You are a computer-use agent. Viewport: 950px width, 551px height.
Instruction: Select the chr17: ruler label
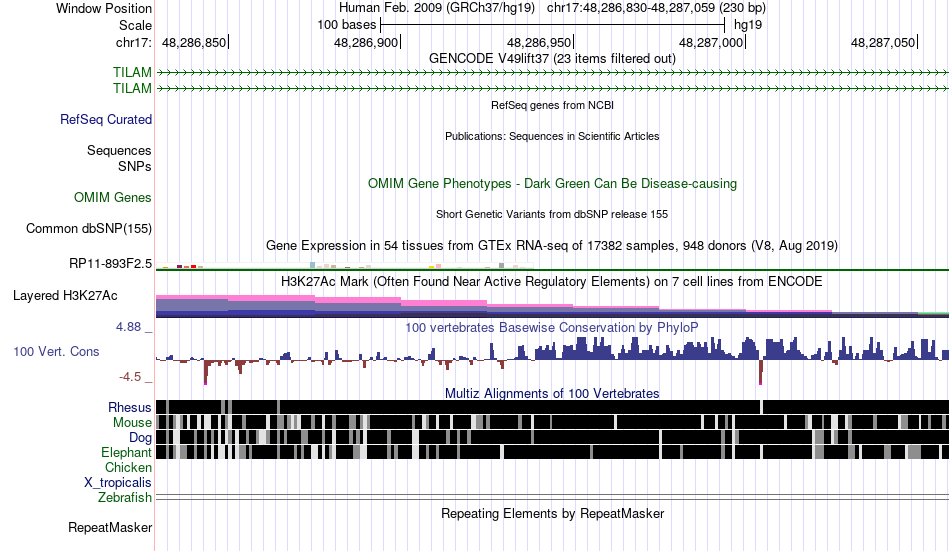[134, 42]
